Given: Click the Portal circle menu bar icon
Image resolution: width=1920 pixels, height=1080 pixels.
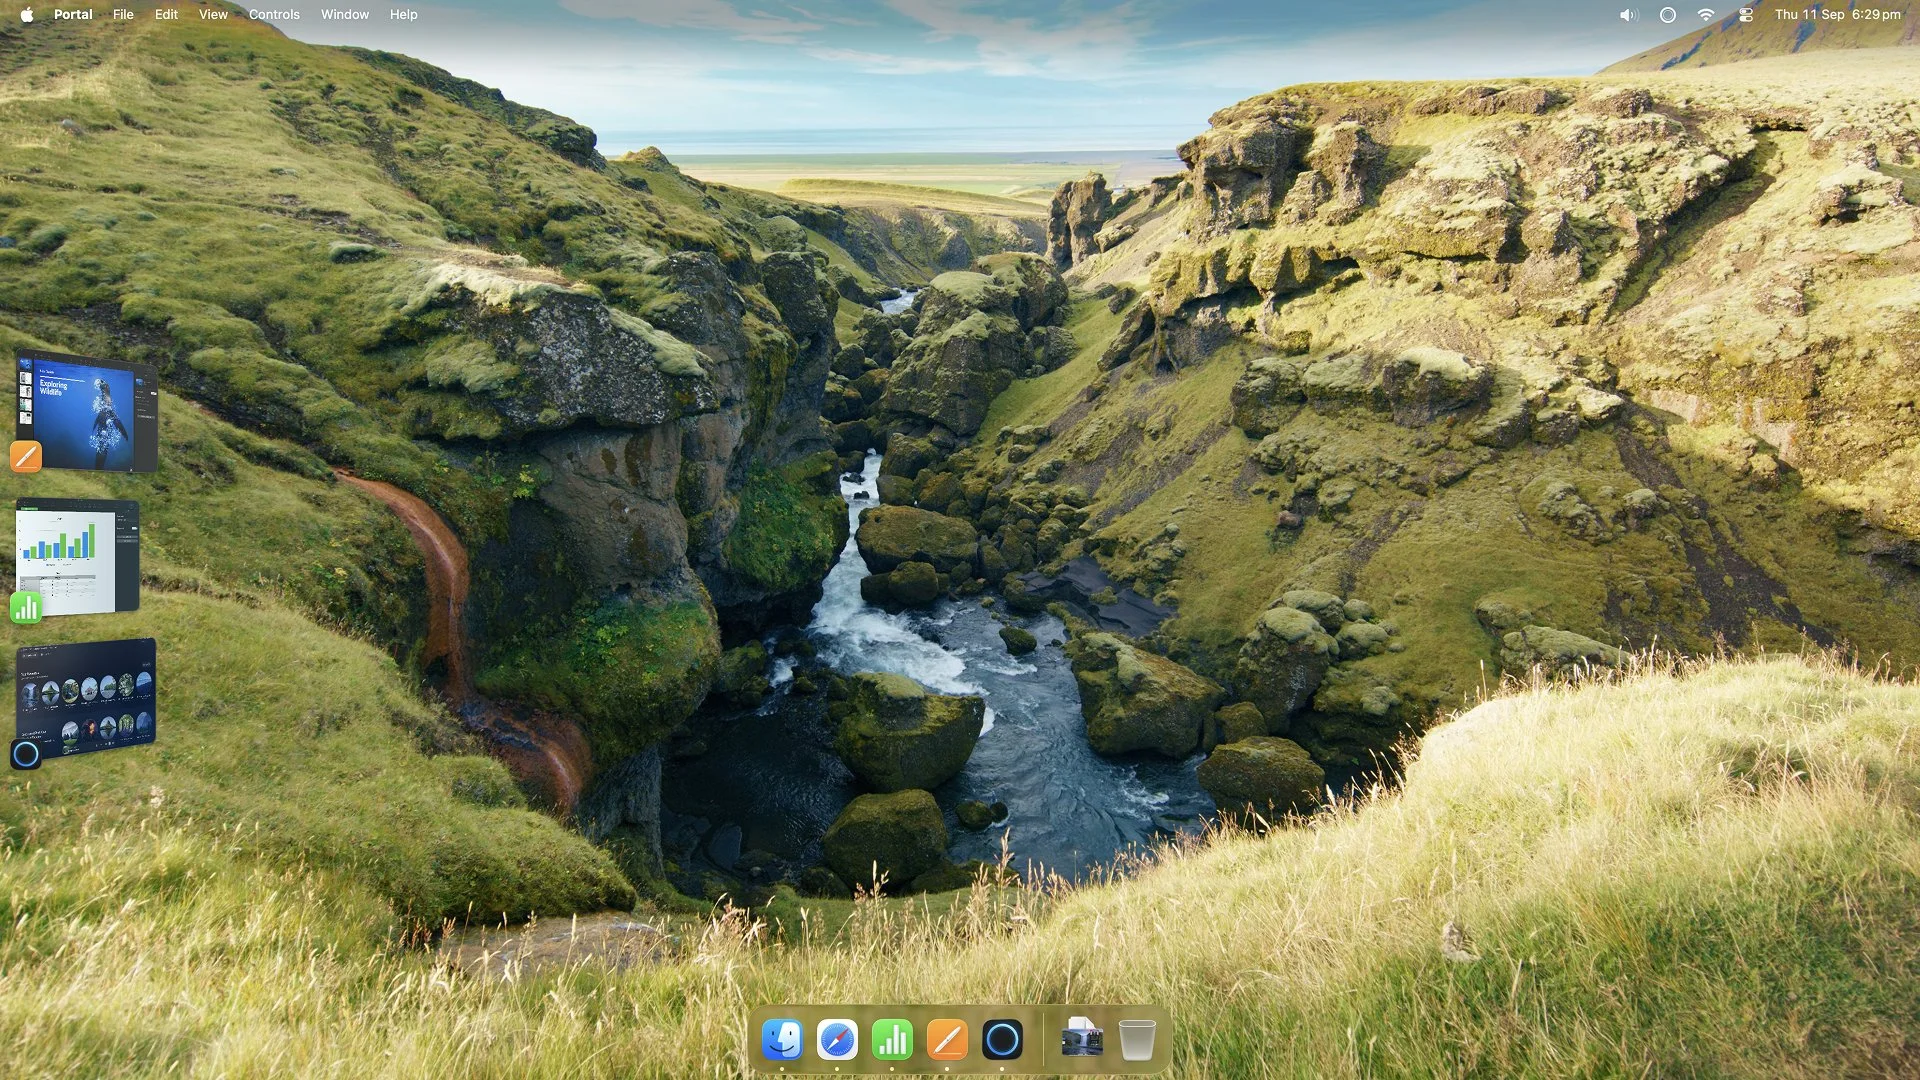Looking at the screenshot, I should 1667,15.
